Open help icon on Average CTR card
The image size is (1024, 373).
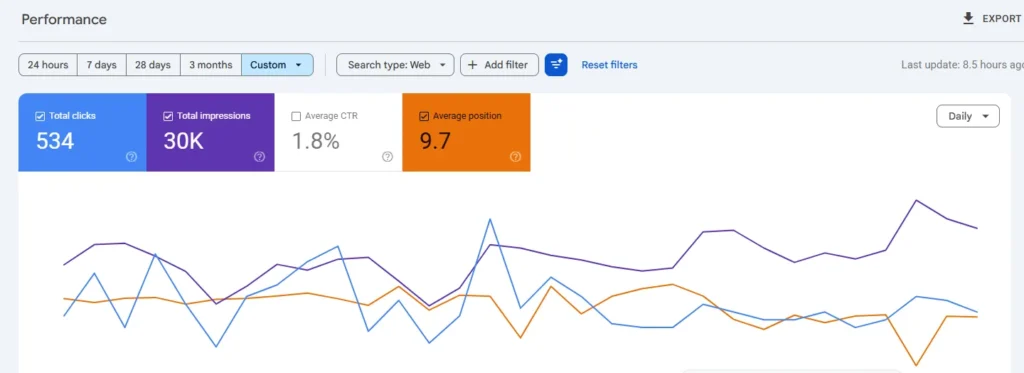(x=387, y=157)
